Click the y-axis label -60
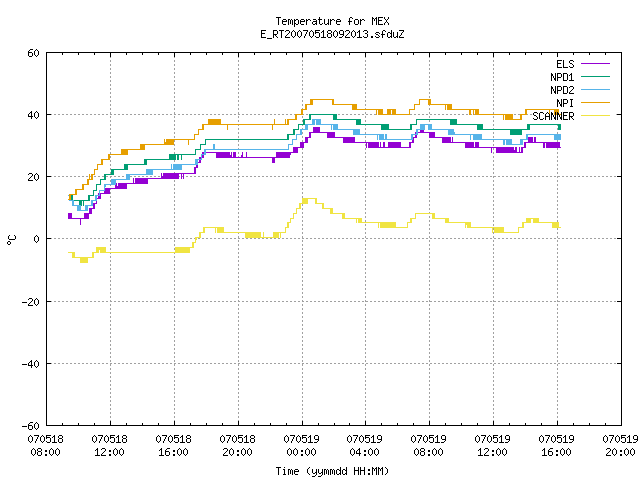The image size is (640, 480). (x=31, y=426)
